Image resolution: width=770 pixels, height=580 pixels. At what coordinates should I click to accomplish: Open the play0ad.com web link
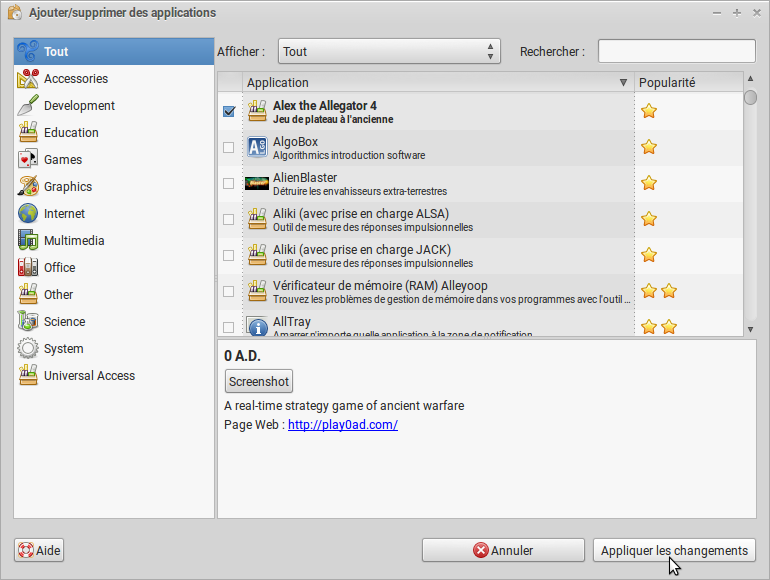[343, 425]
